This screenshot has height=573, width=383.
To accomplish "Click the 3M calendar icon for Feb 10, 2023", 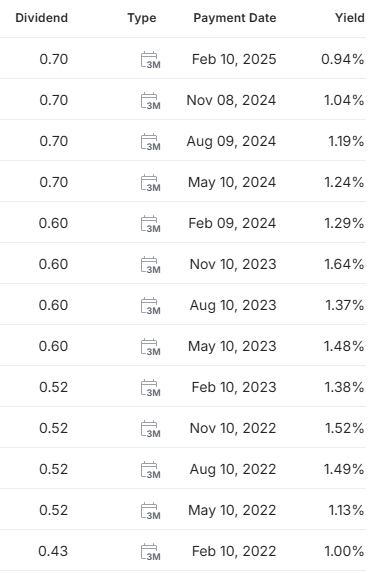I will [x=151, y=387].
